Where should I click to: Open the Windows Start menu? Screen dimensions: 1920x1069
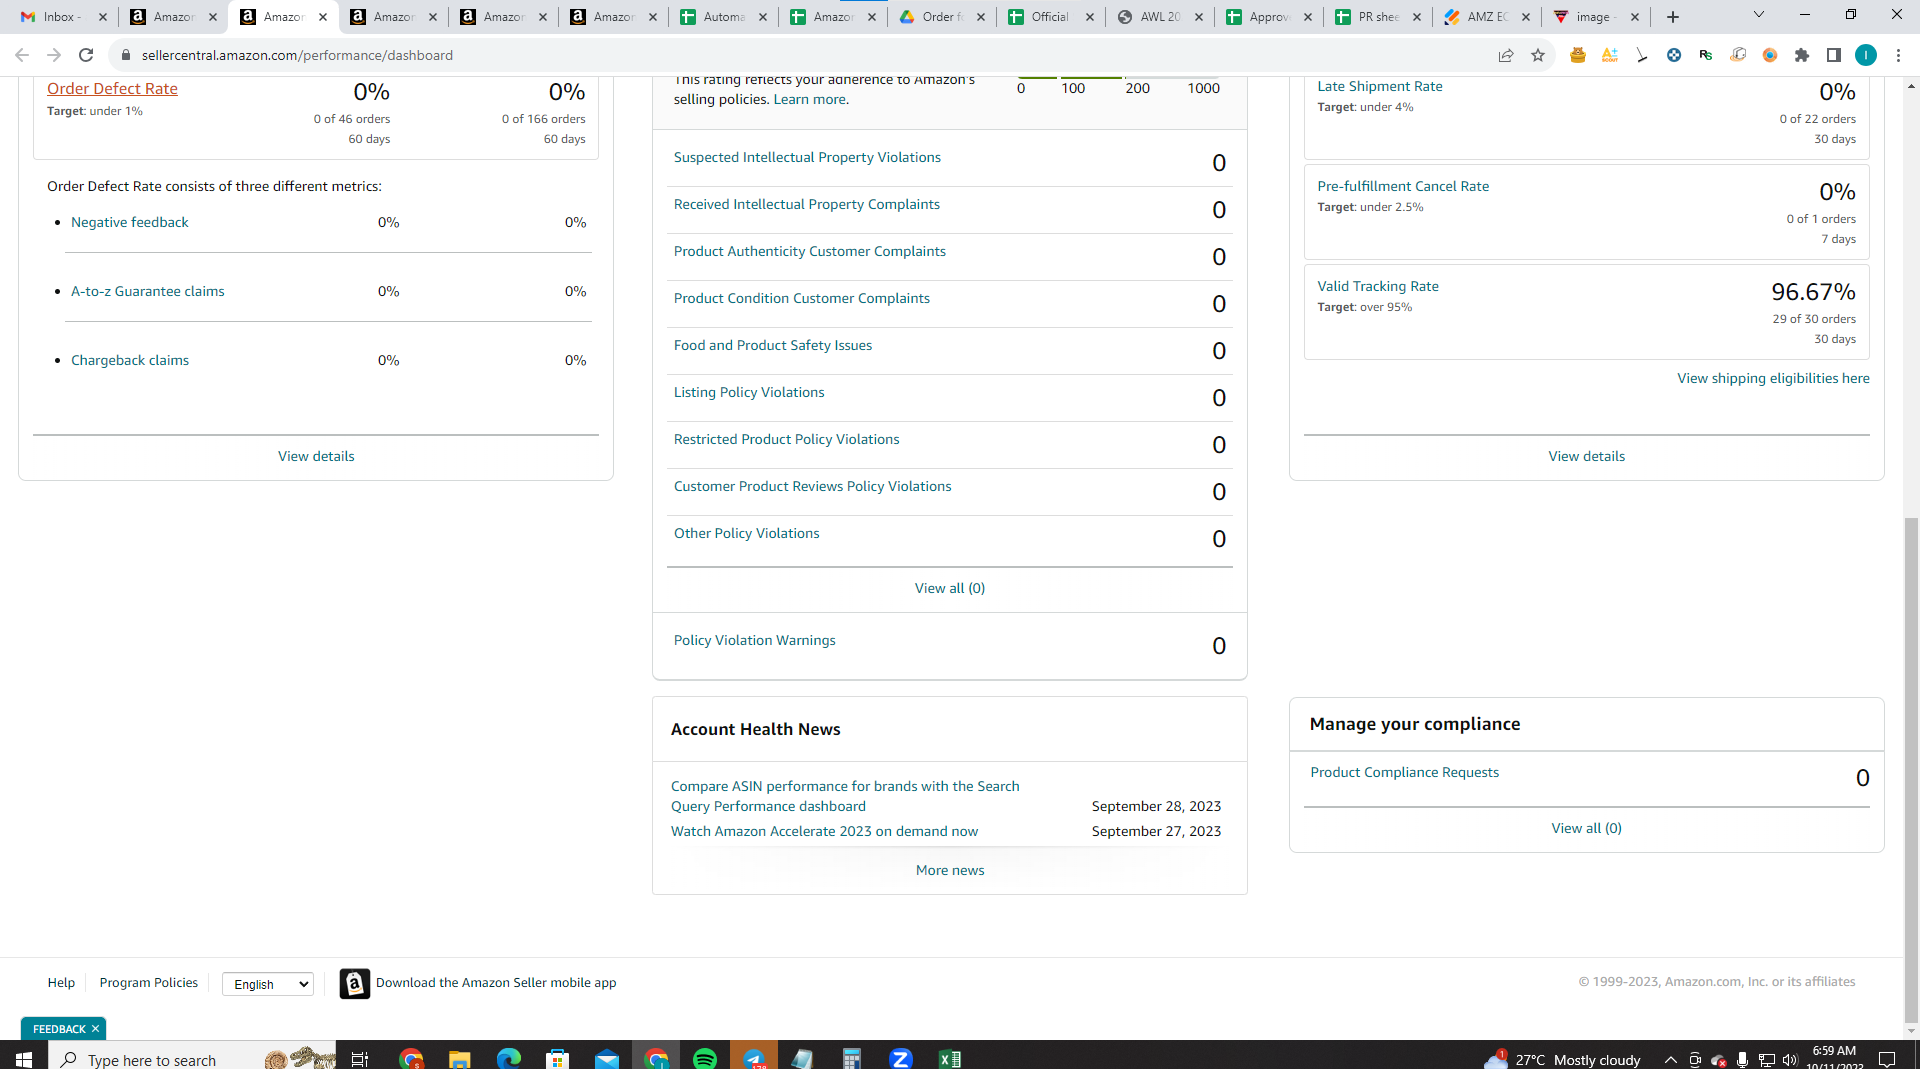[24, 1058]
